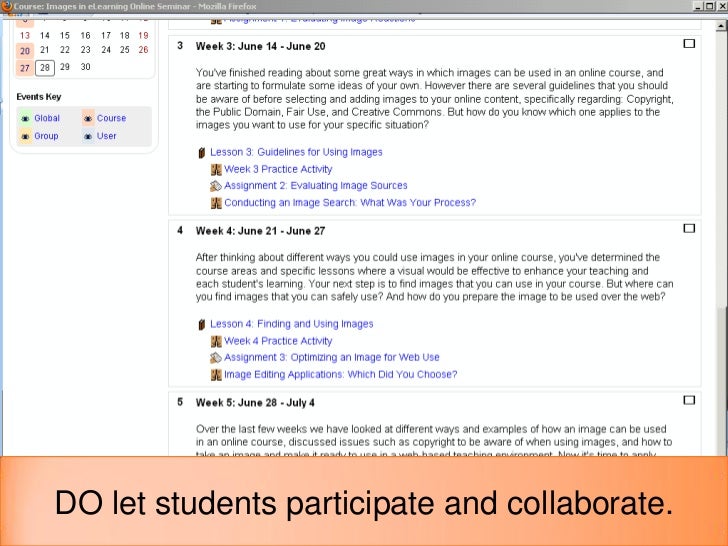Select calendar date 23
This screenshot has width=728, height=546.
pyautogui.click(x=85, y=50)
